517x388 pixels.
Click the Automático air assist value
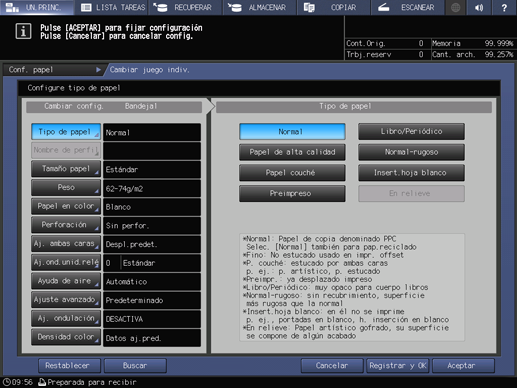tap(152, 282)
